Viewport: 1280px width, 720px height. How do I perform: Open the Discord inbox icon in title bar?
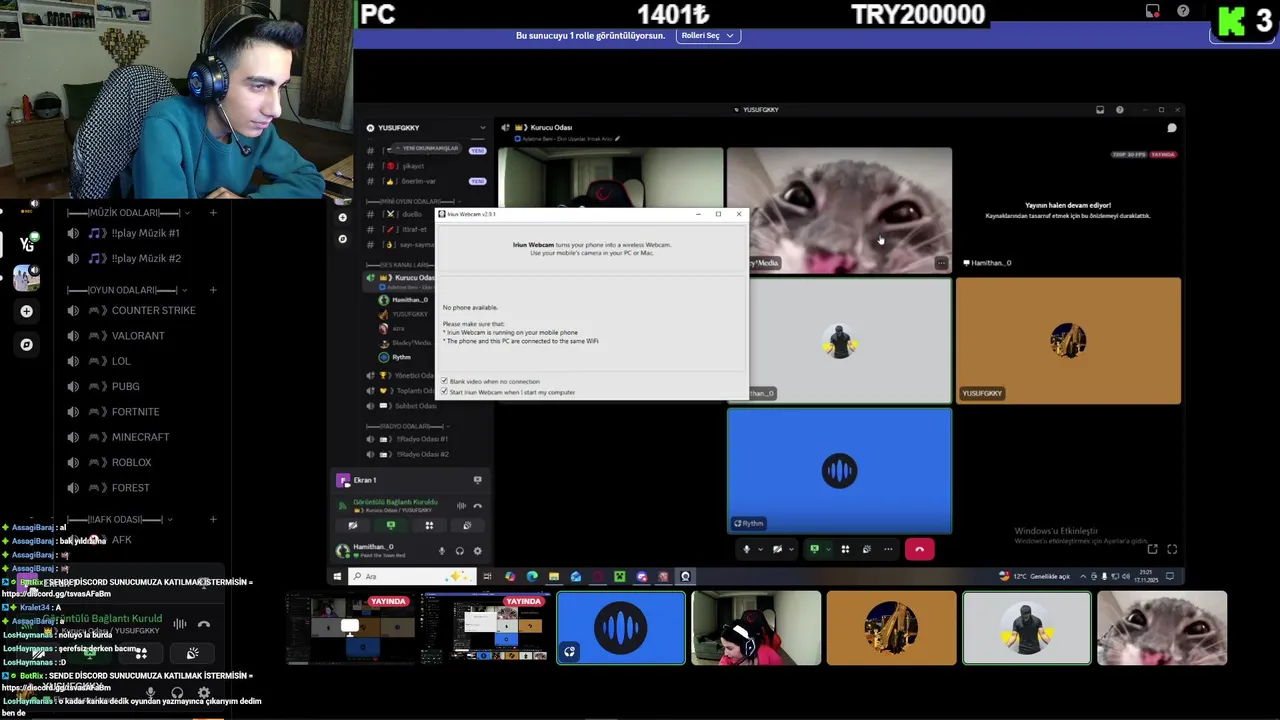[1100, 110]
